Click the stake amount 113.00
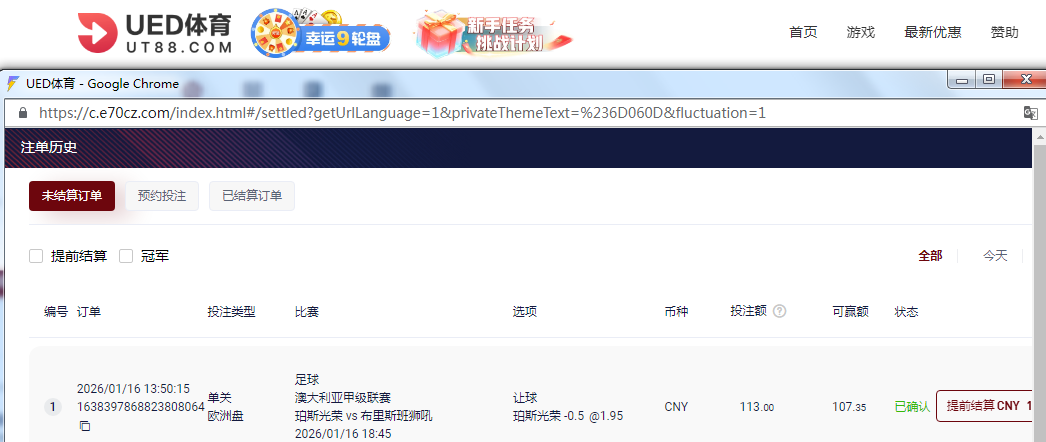The width and height of the screenshot is (1046, 442). tap(757, 407)
